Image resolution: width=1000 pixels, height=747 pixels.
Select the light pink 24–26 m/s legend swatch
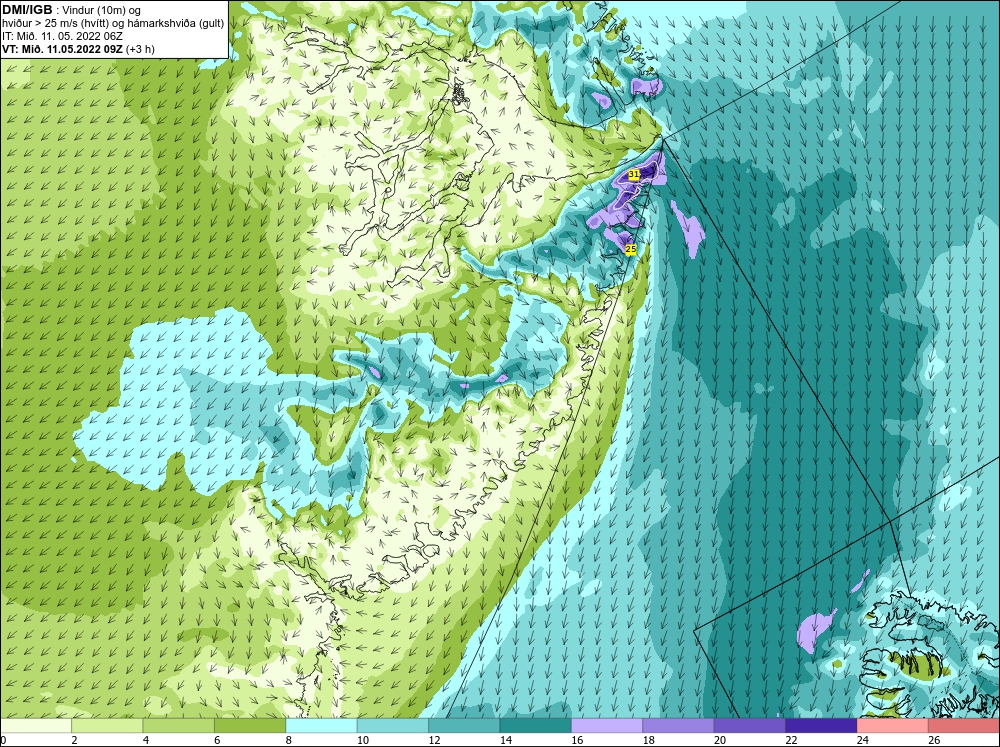tap(893, 725)
